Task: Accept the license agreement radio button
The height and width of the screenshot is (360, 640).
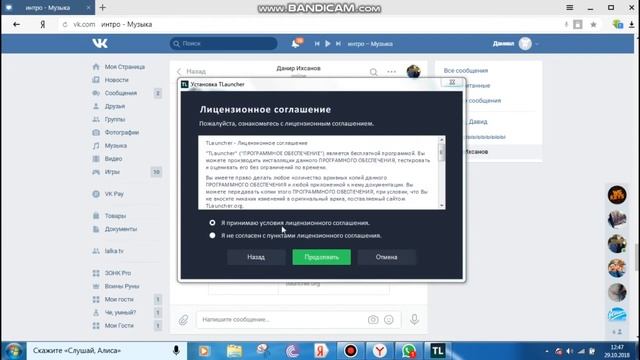Action: tap(212, 223)
